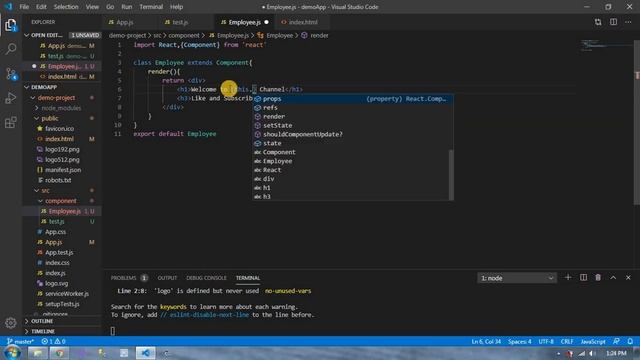
Task: Collapse the component folder
Action: click(60, 201)
